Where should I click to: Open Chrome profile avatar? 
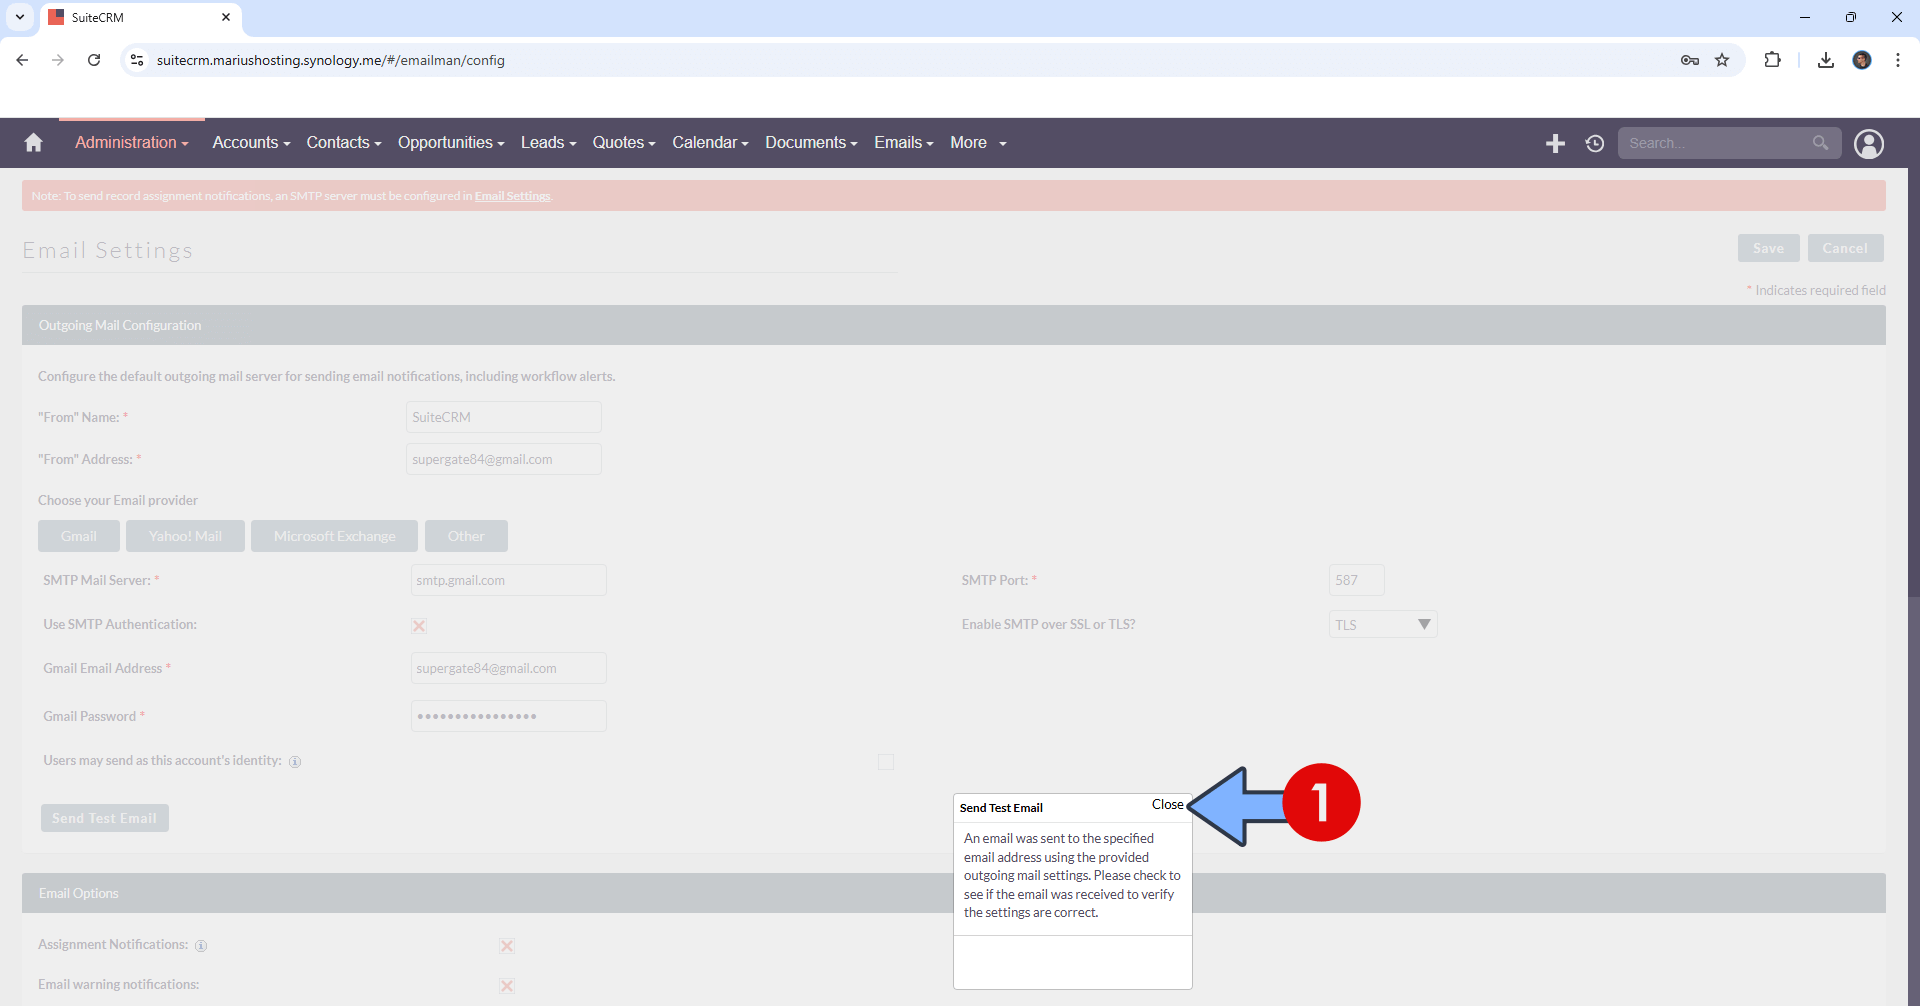tap(1862, 60)
